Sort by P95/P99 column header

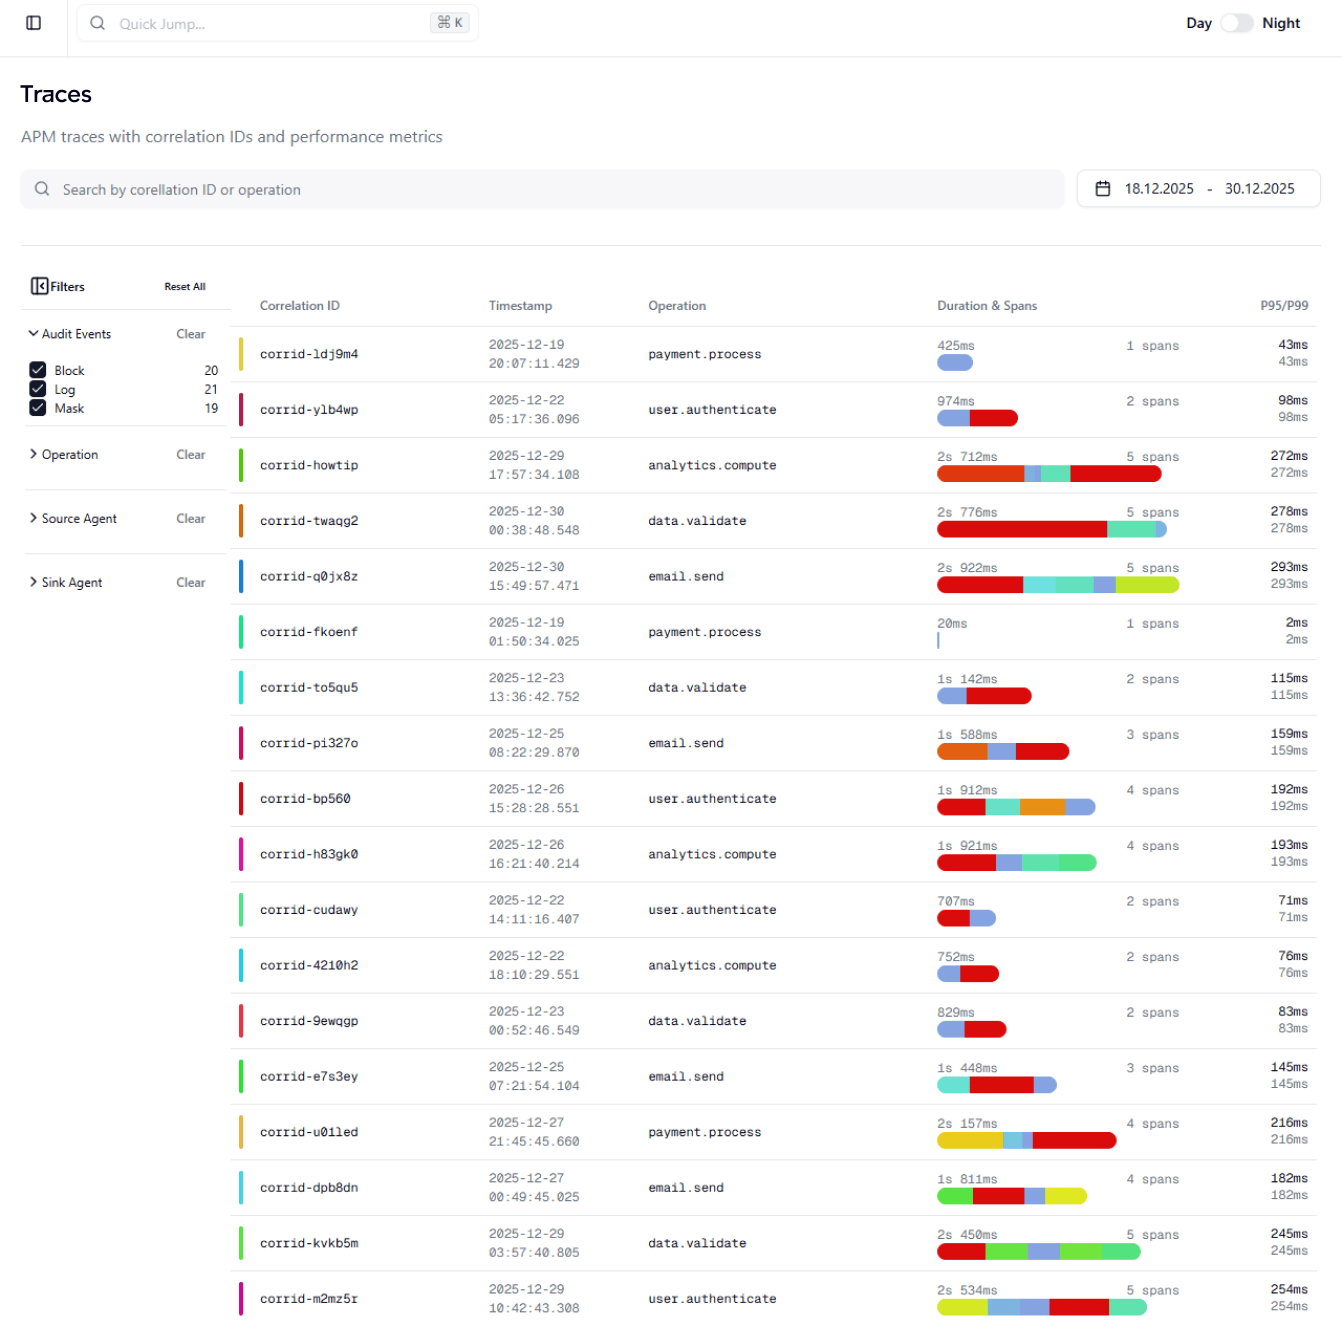coord(1284,306)
